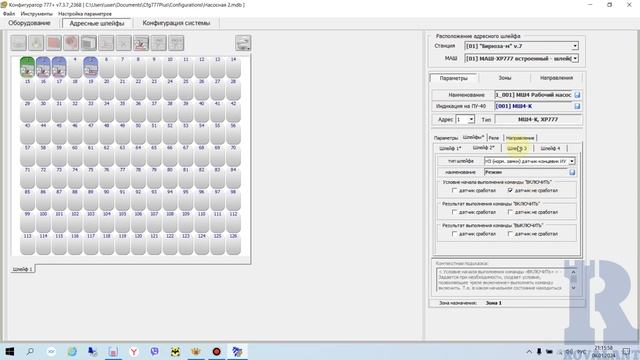The height and width of the screenshot is (360, 640).
Task: Select the Шлейф 1* tab
Action: [450, 148]
